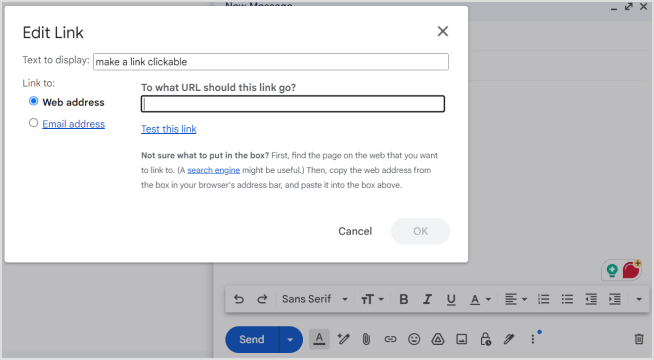Minimize the New Message window
Viewport: 654px width, 360px height.
[614, 8]
